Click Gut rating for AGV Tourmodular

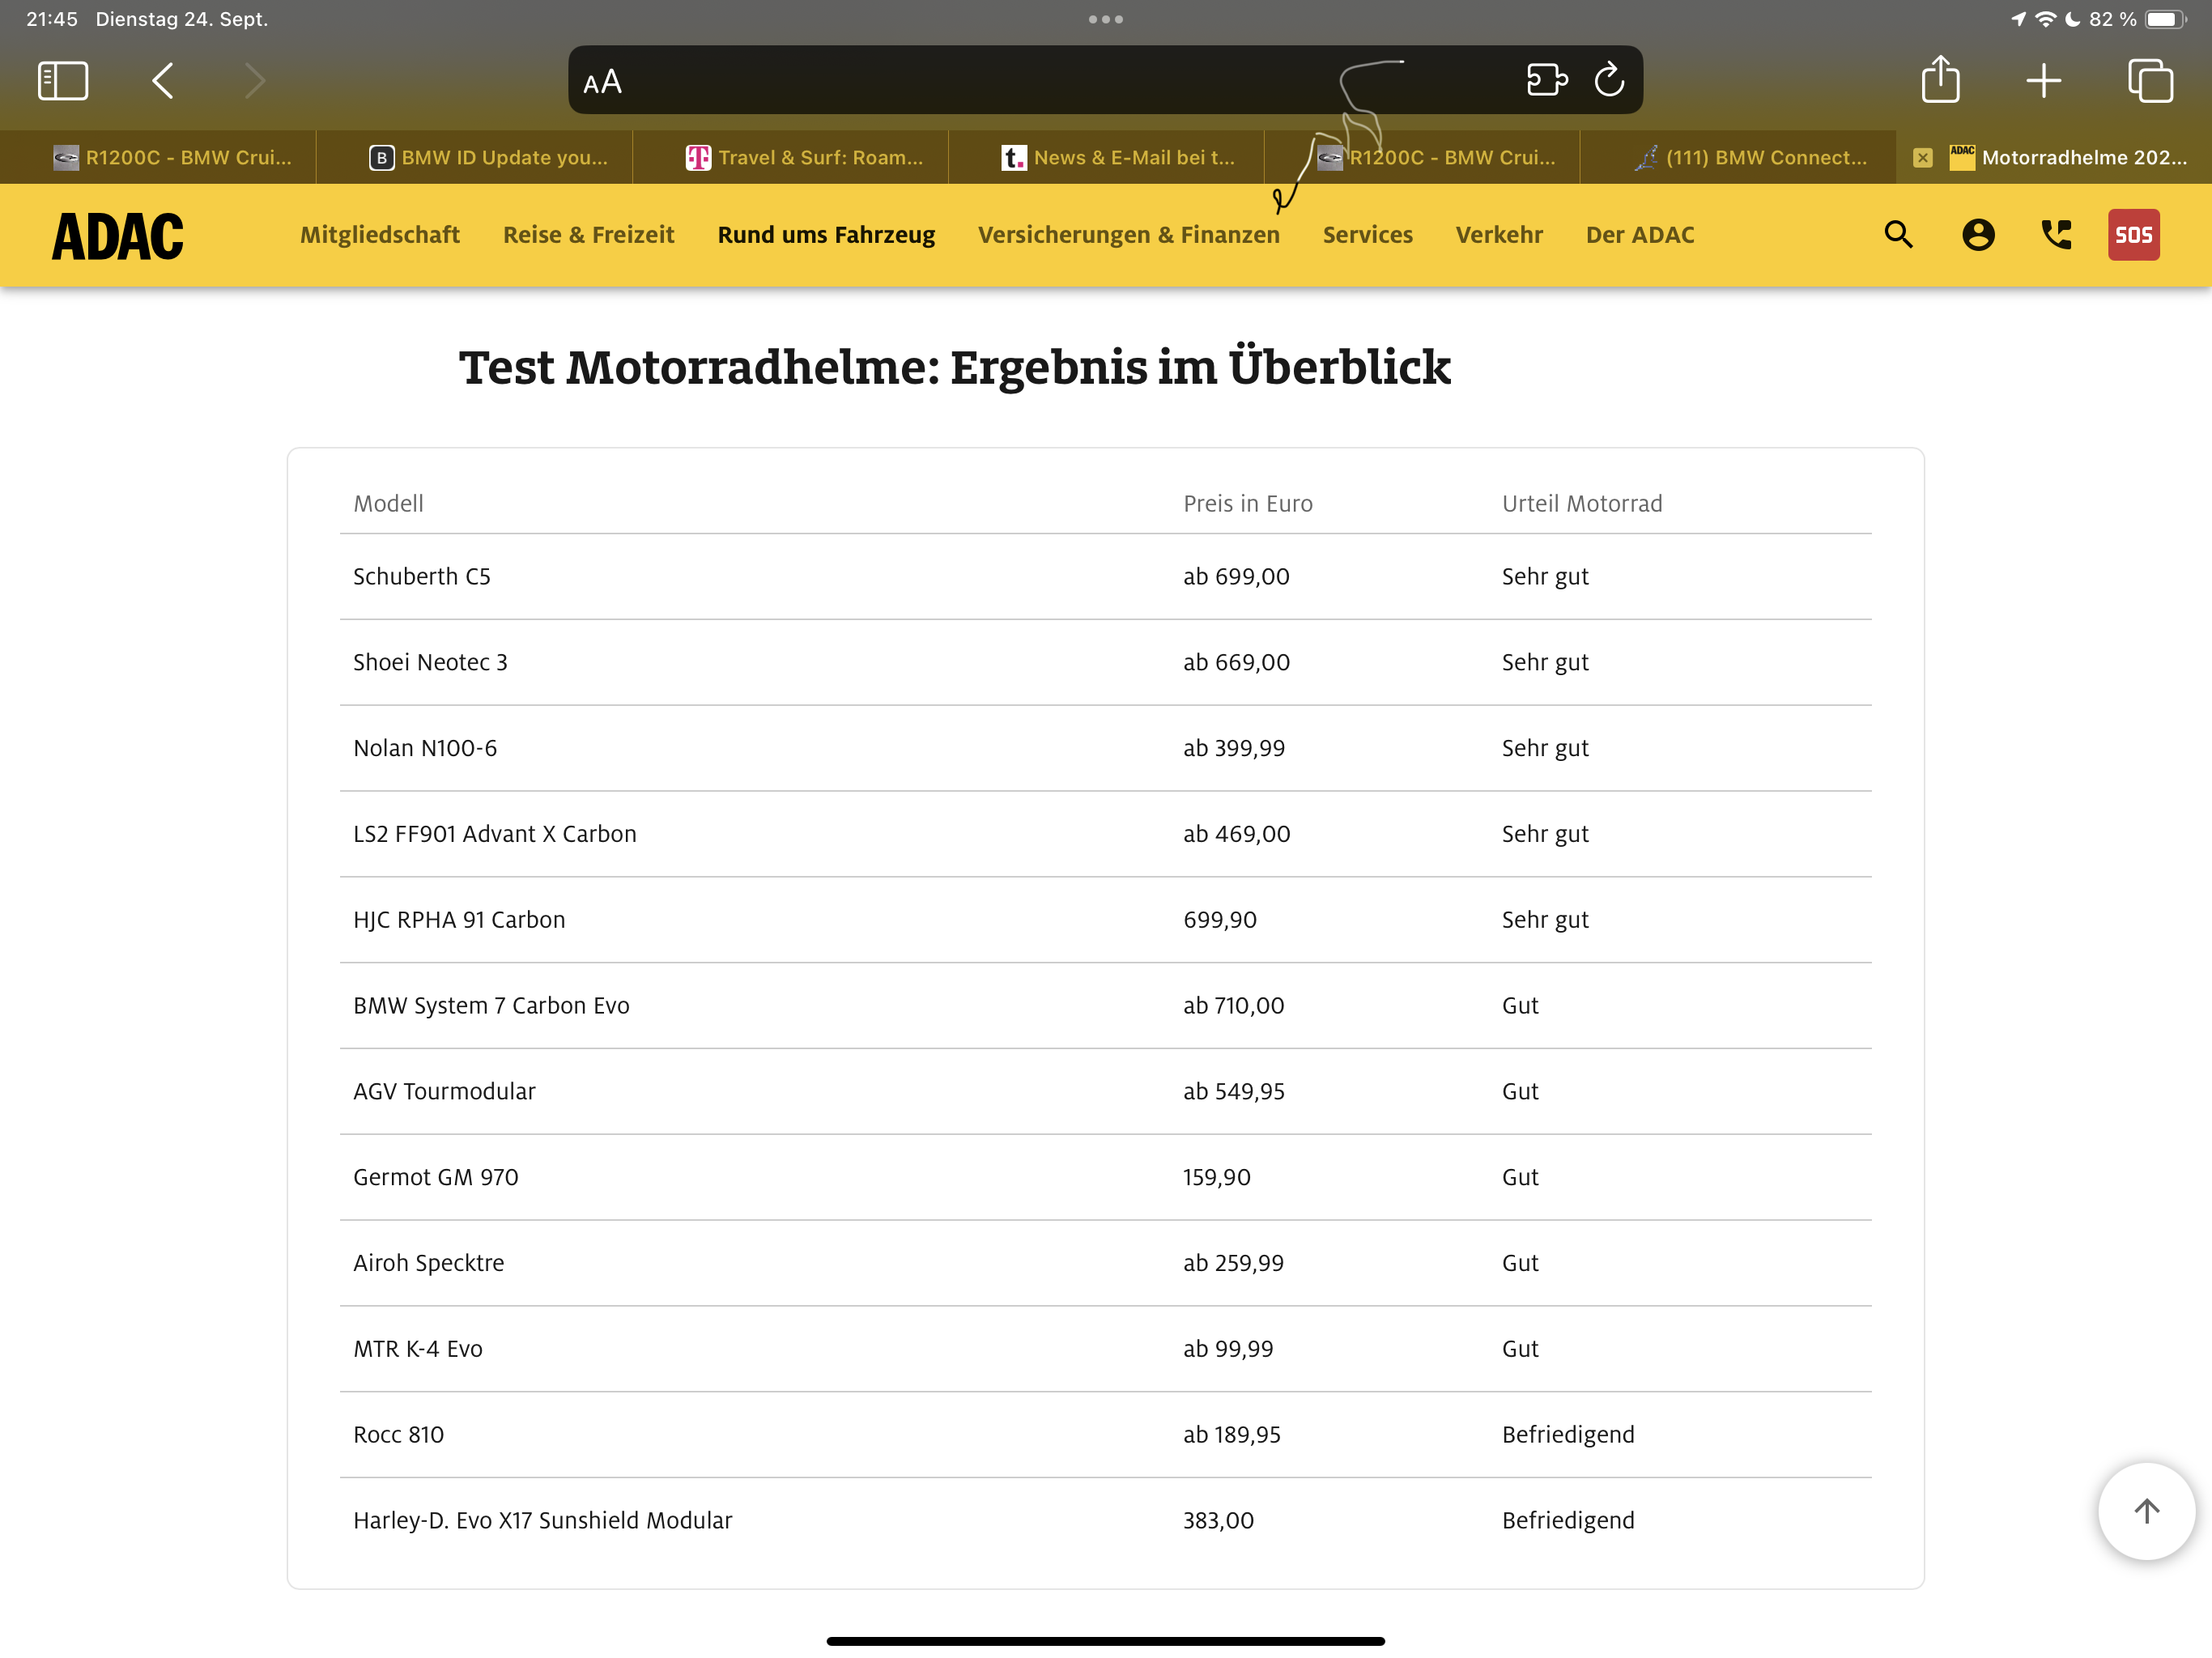[x=1519, y=1092]
